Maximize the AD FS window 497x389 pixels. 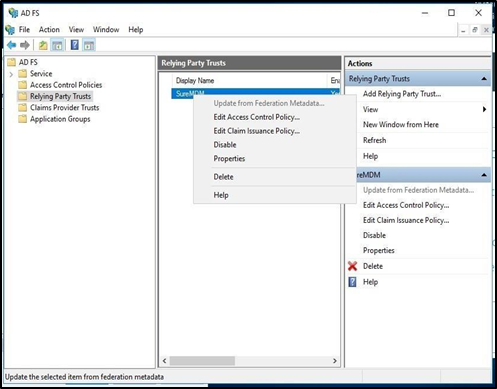[x=451, y=13]
